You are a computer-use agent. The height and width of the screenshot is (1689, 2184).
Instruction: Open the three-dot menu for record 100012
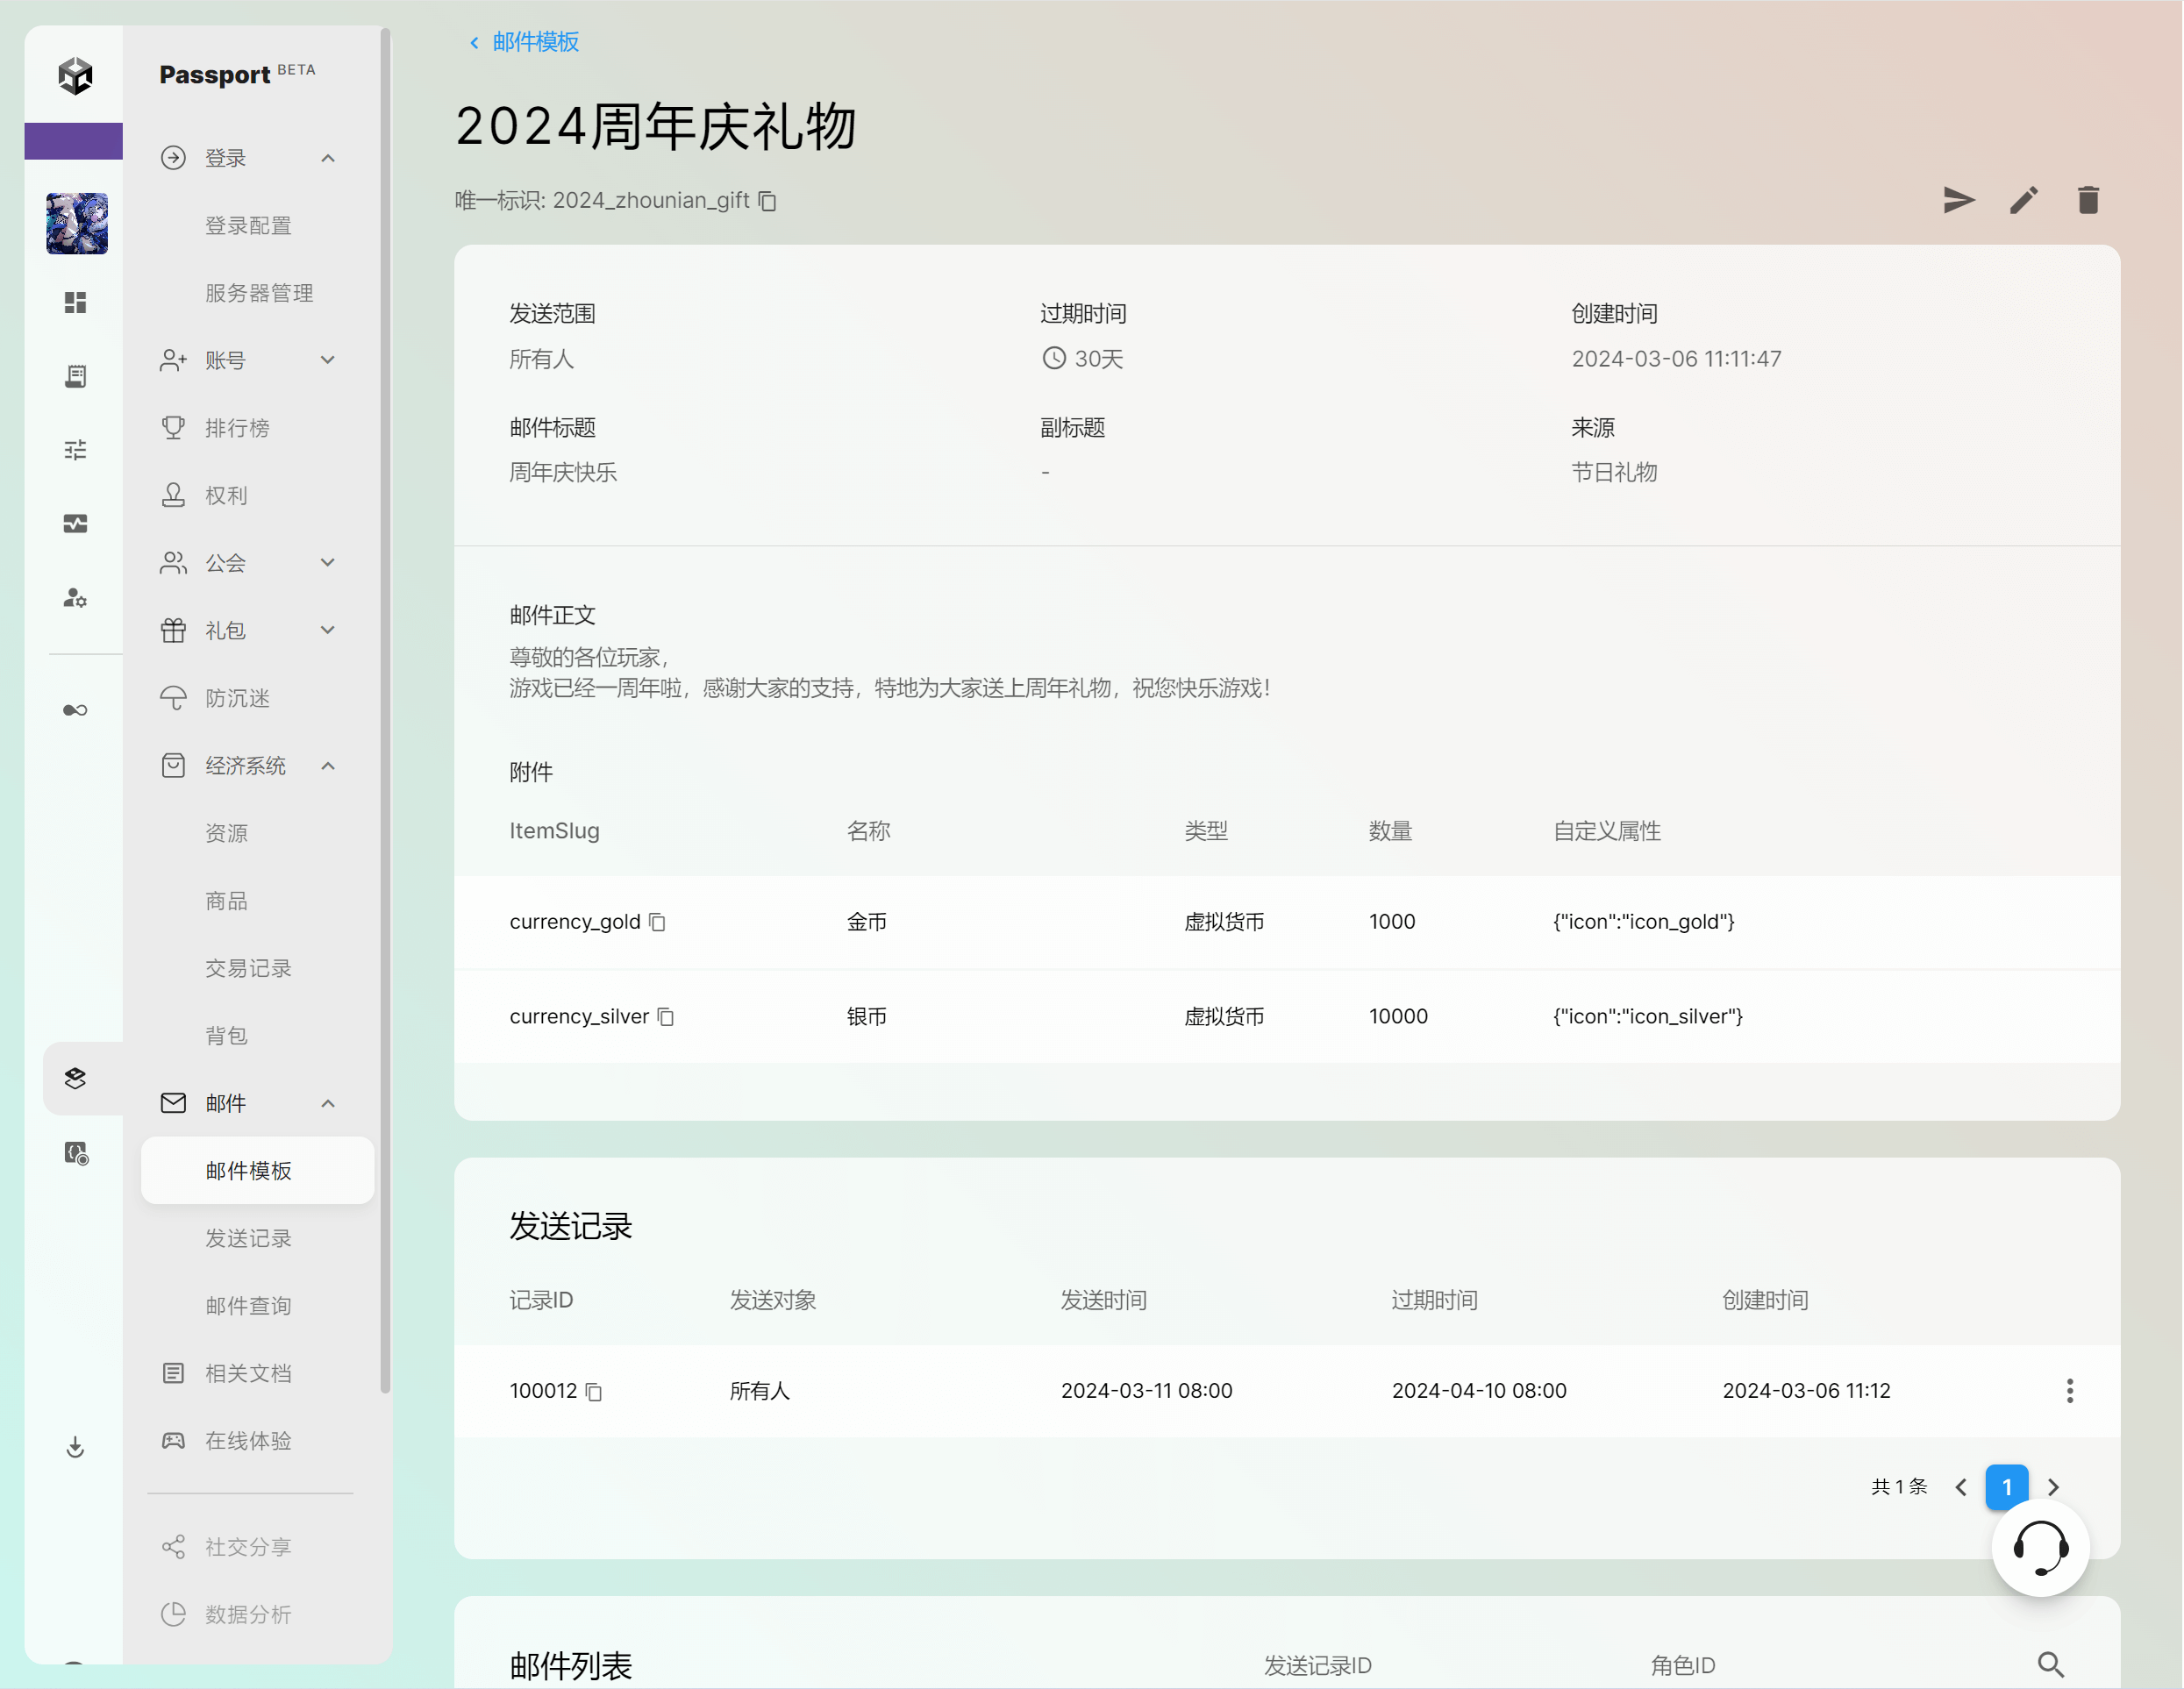coord(2069,1390)
